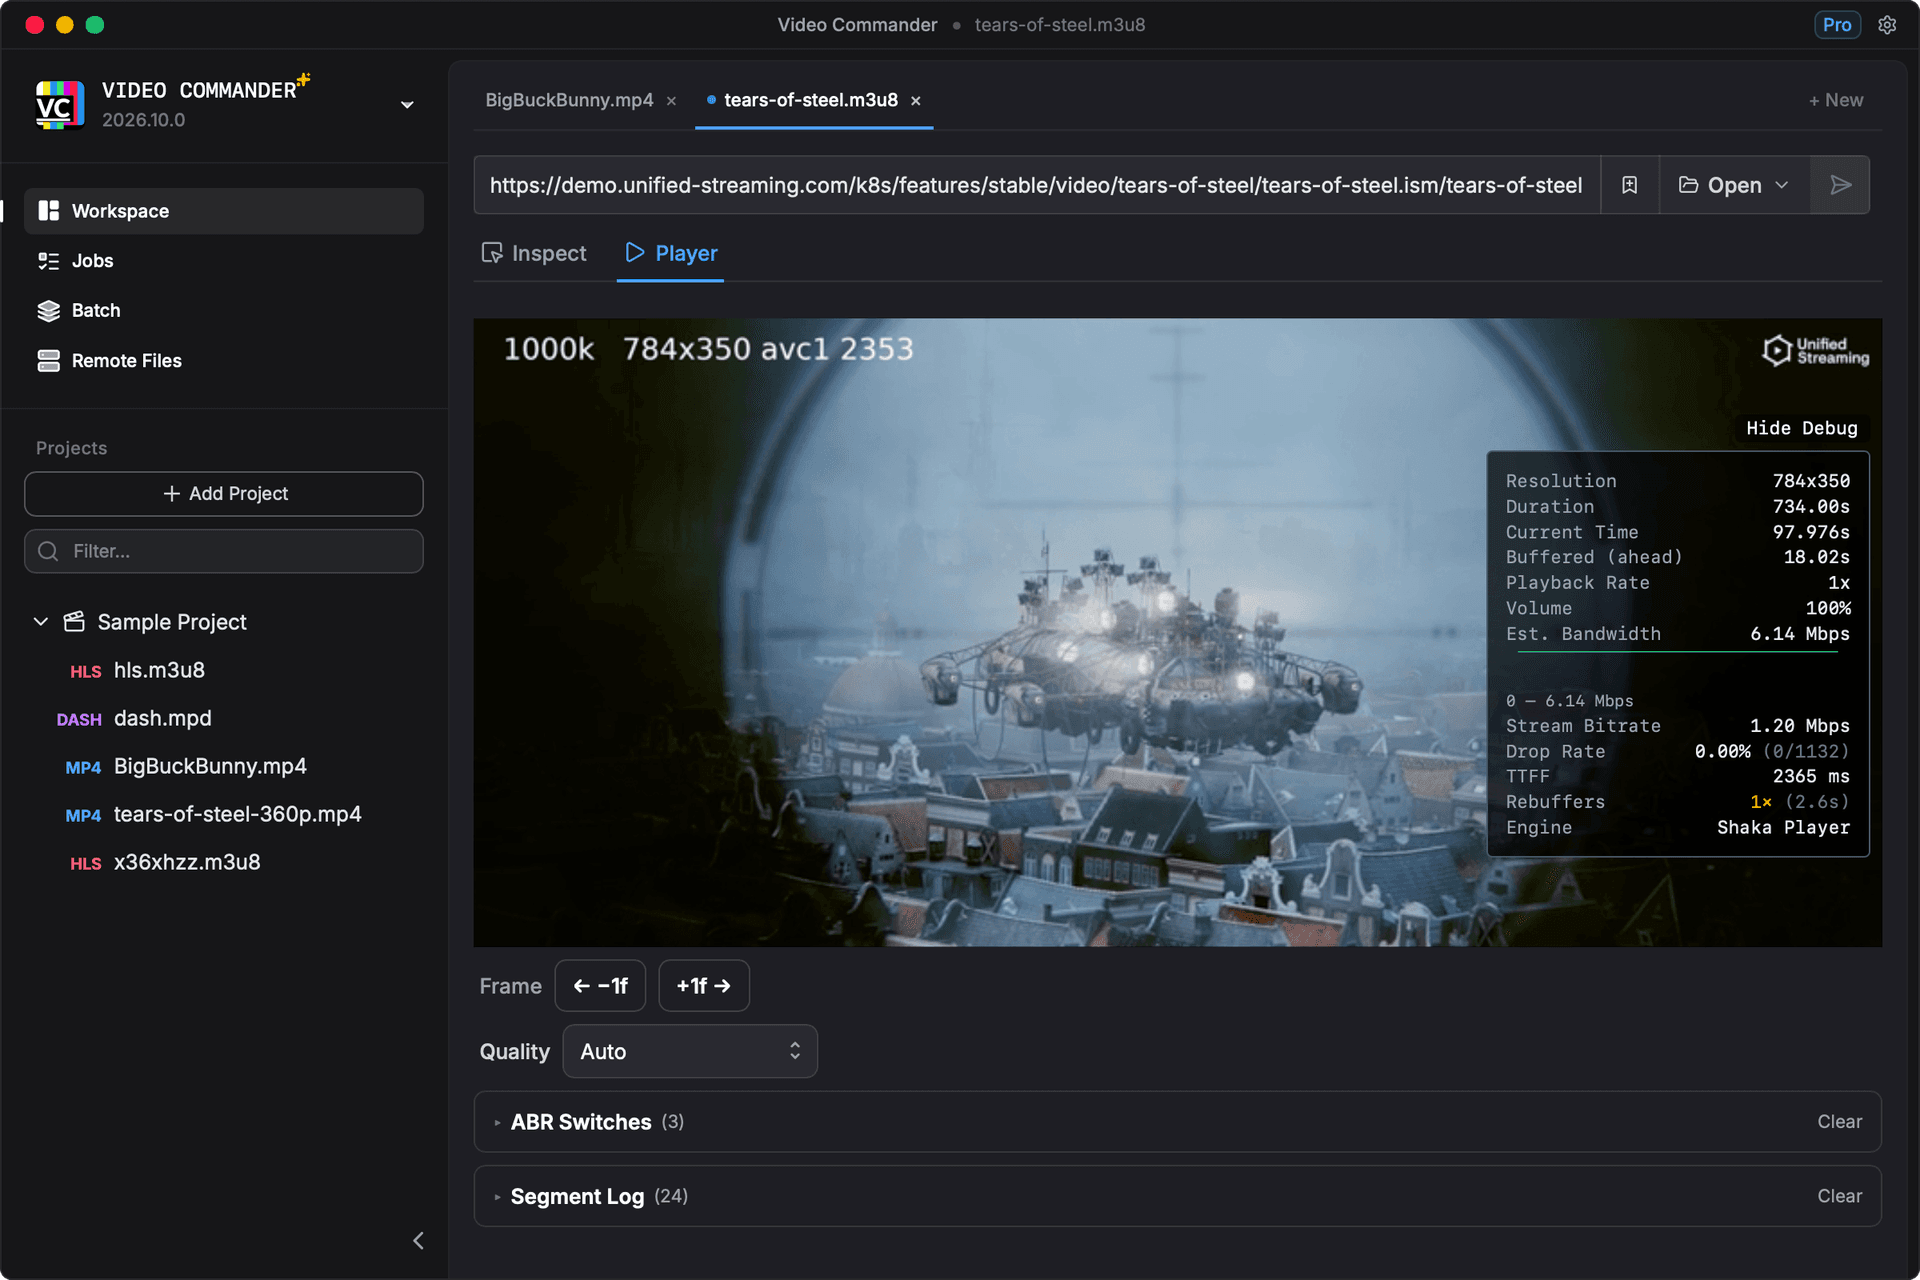Open Batch in the sidebar
1920x1280 pixels.
coord(224,311)
